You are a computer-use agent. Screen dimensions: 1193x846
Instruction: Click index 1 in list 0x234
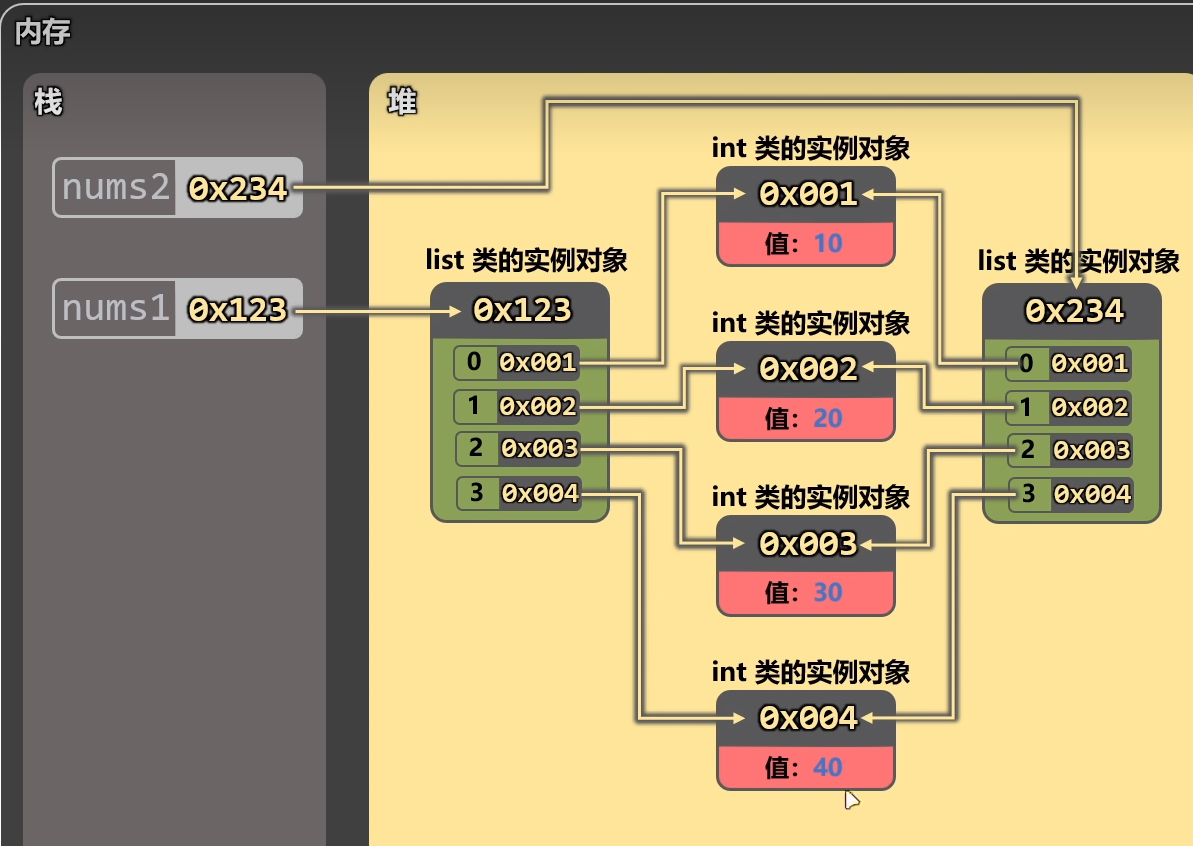point(1026,408)
